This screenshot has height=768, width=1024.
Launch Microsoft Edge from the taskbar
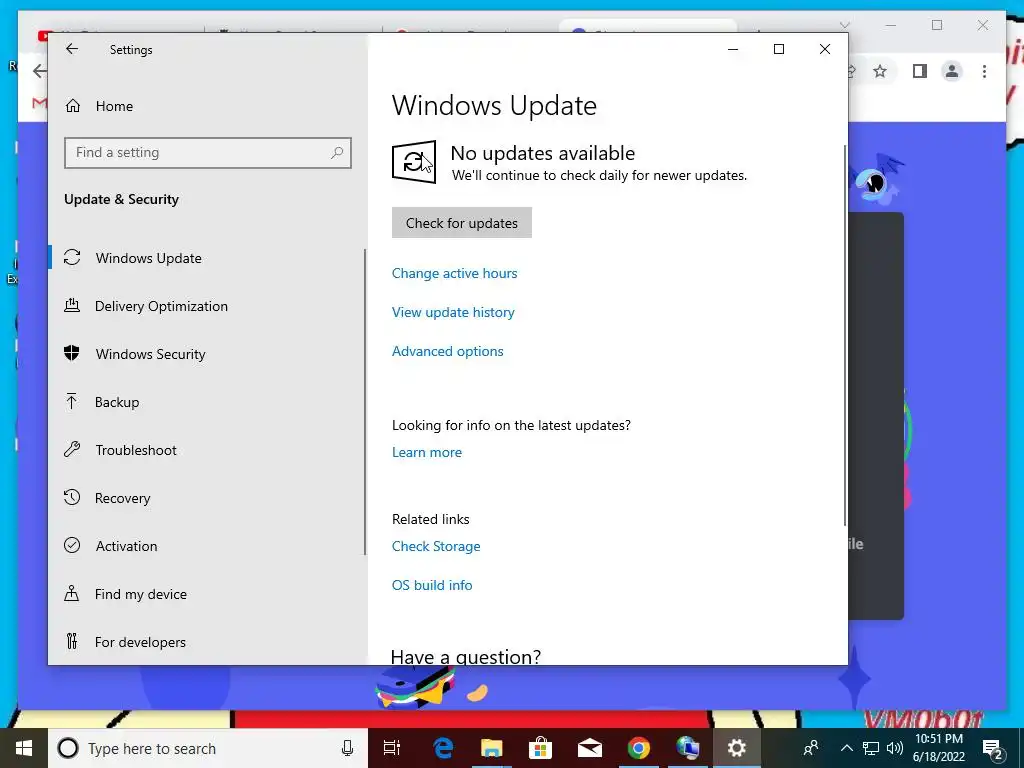(443, 748)
